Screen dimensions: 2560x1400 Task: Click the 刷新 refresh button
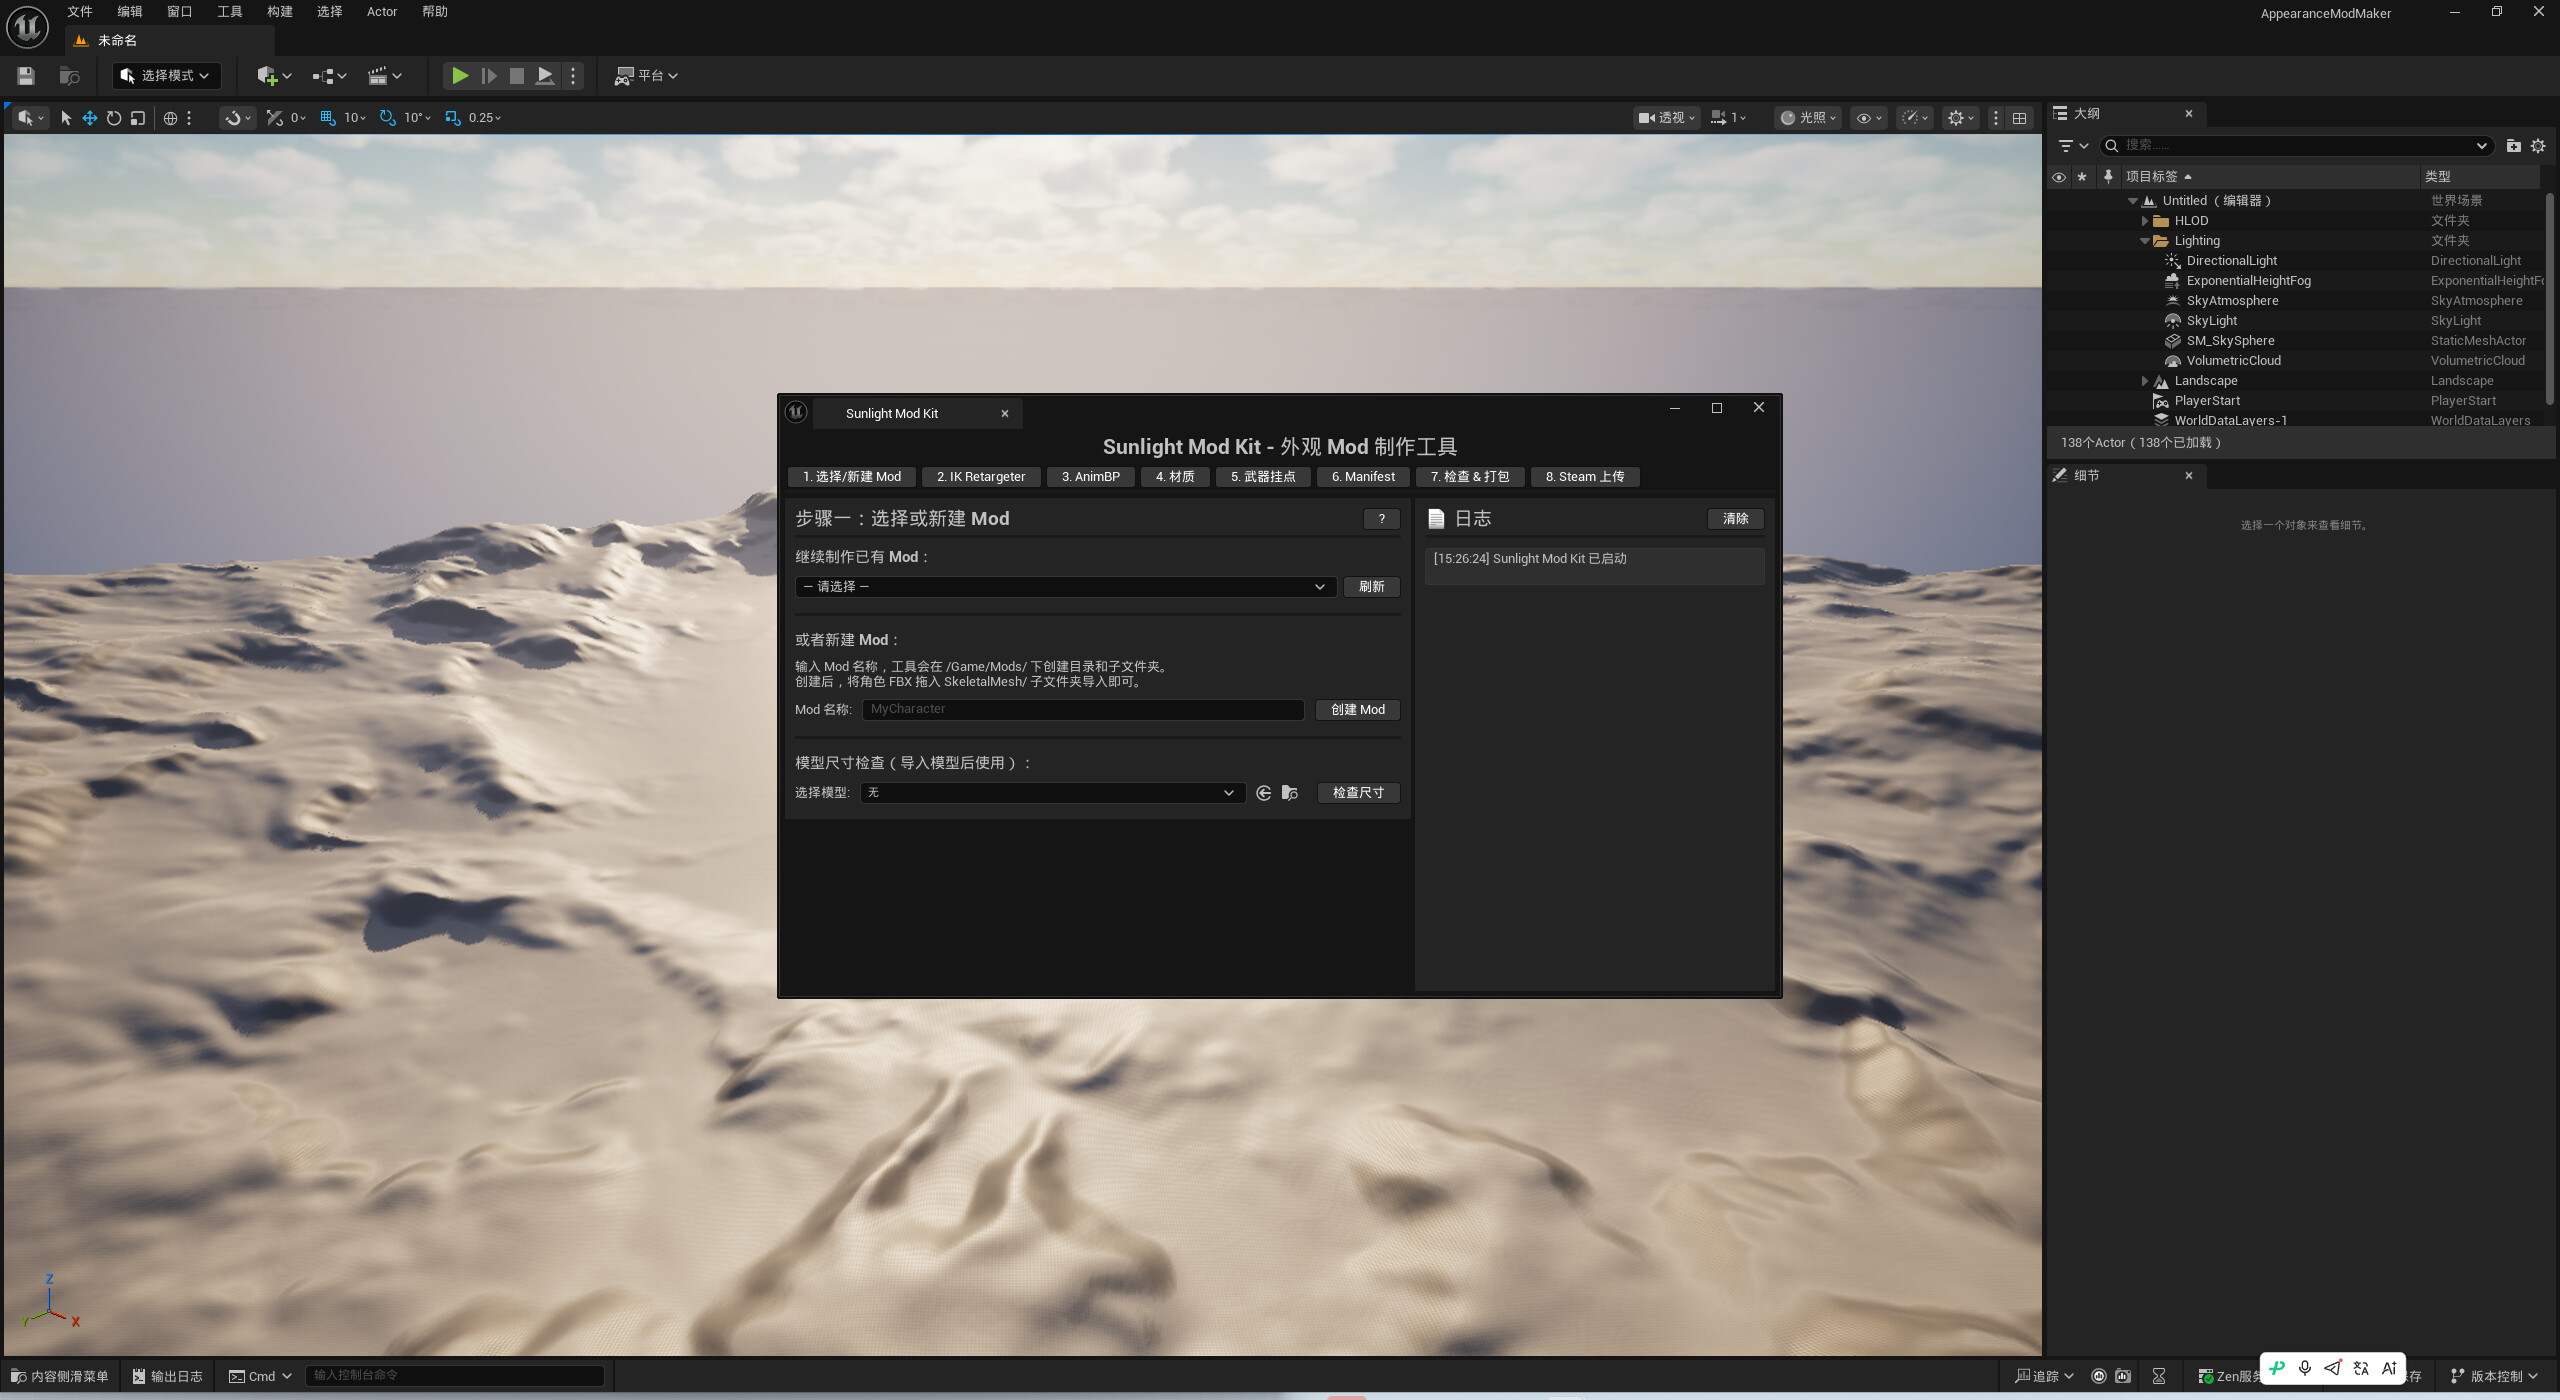1371,587
